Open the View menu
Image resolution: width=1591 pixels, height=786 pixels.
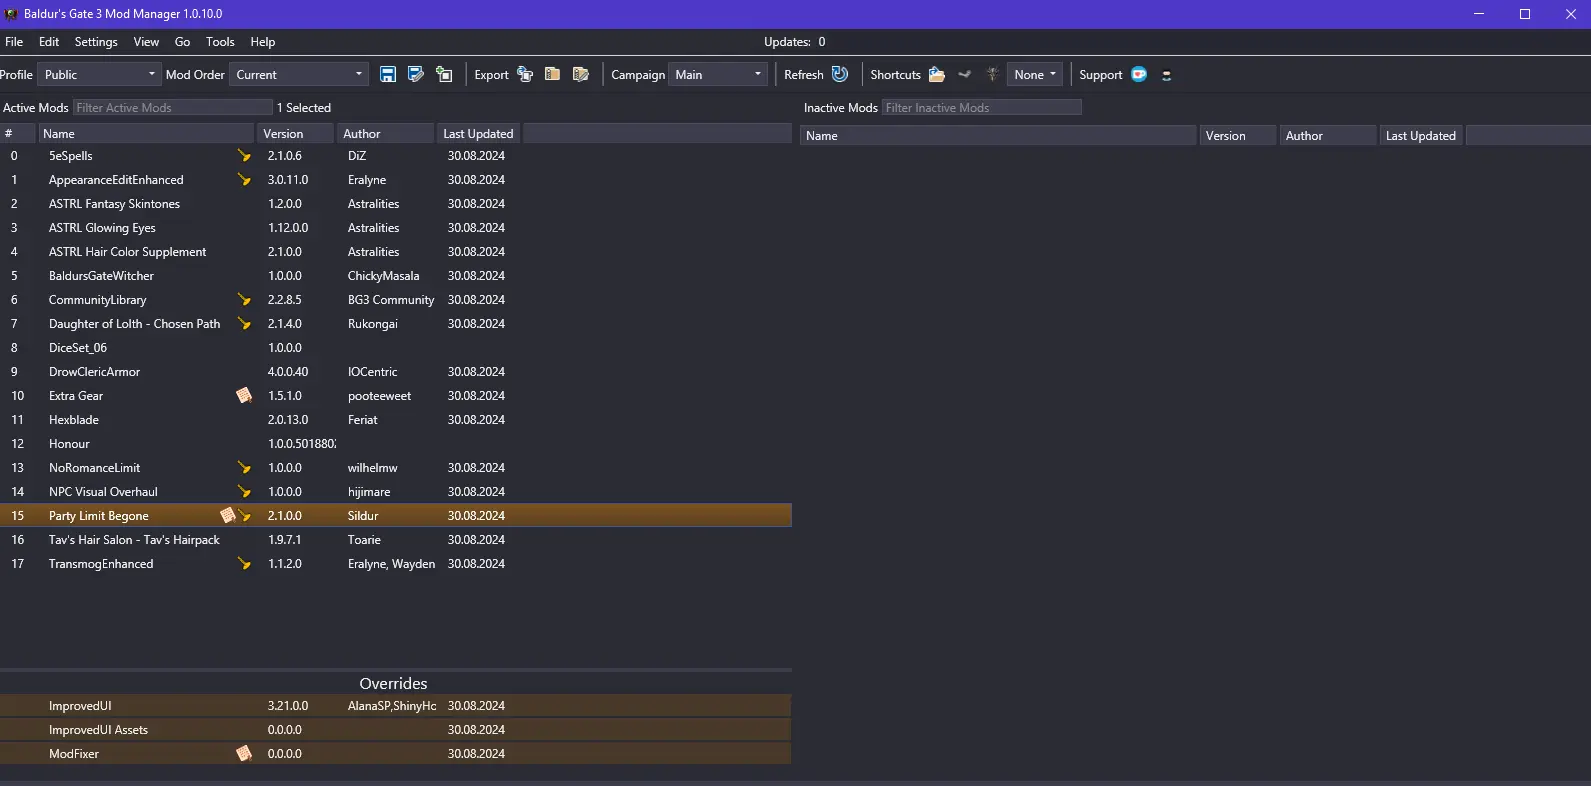tap(146, 42)
